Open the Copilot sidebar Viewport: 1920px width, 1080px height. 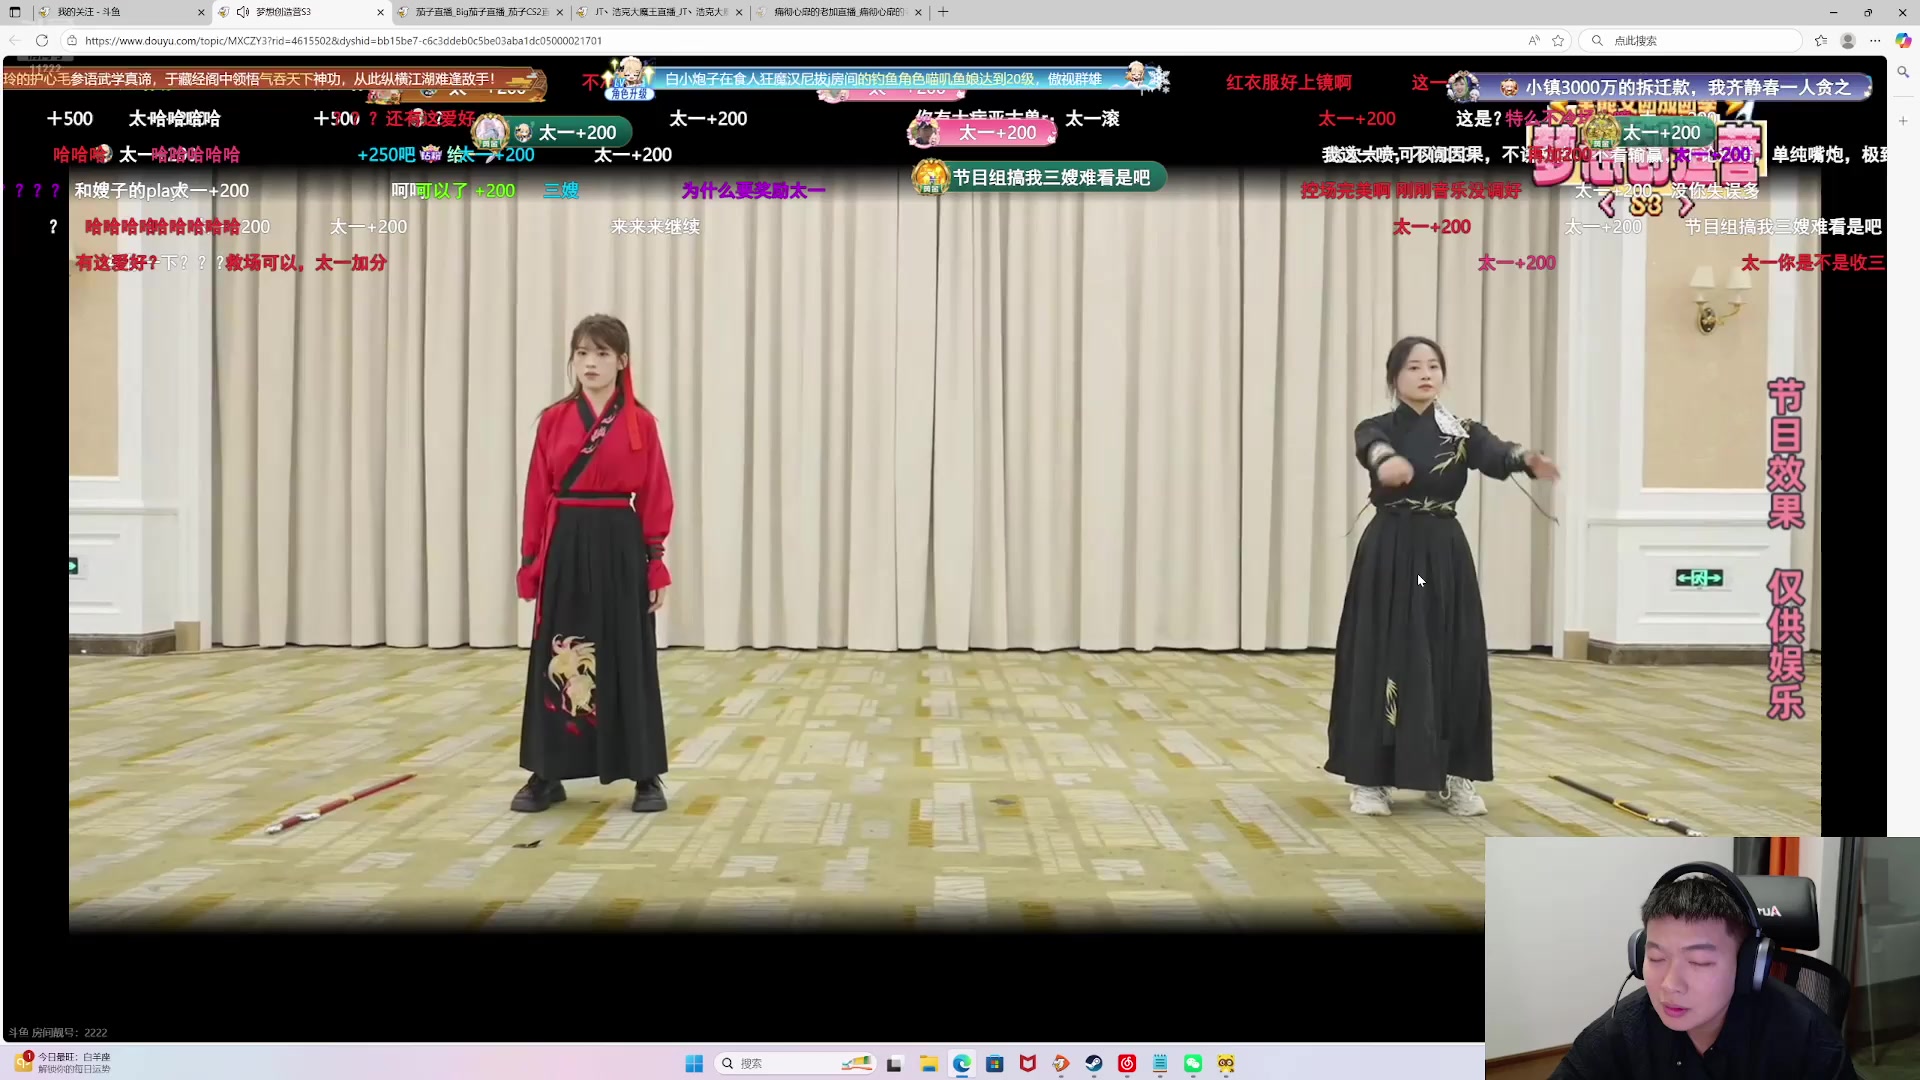(1903, 40)
